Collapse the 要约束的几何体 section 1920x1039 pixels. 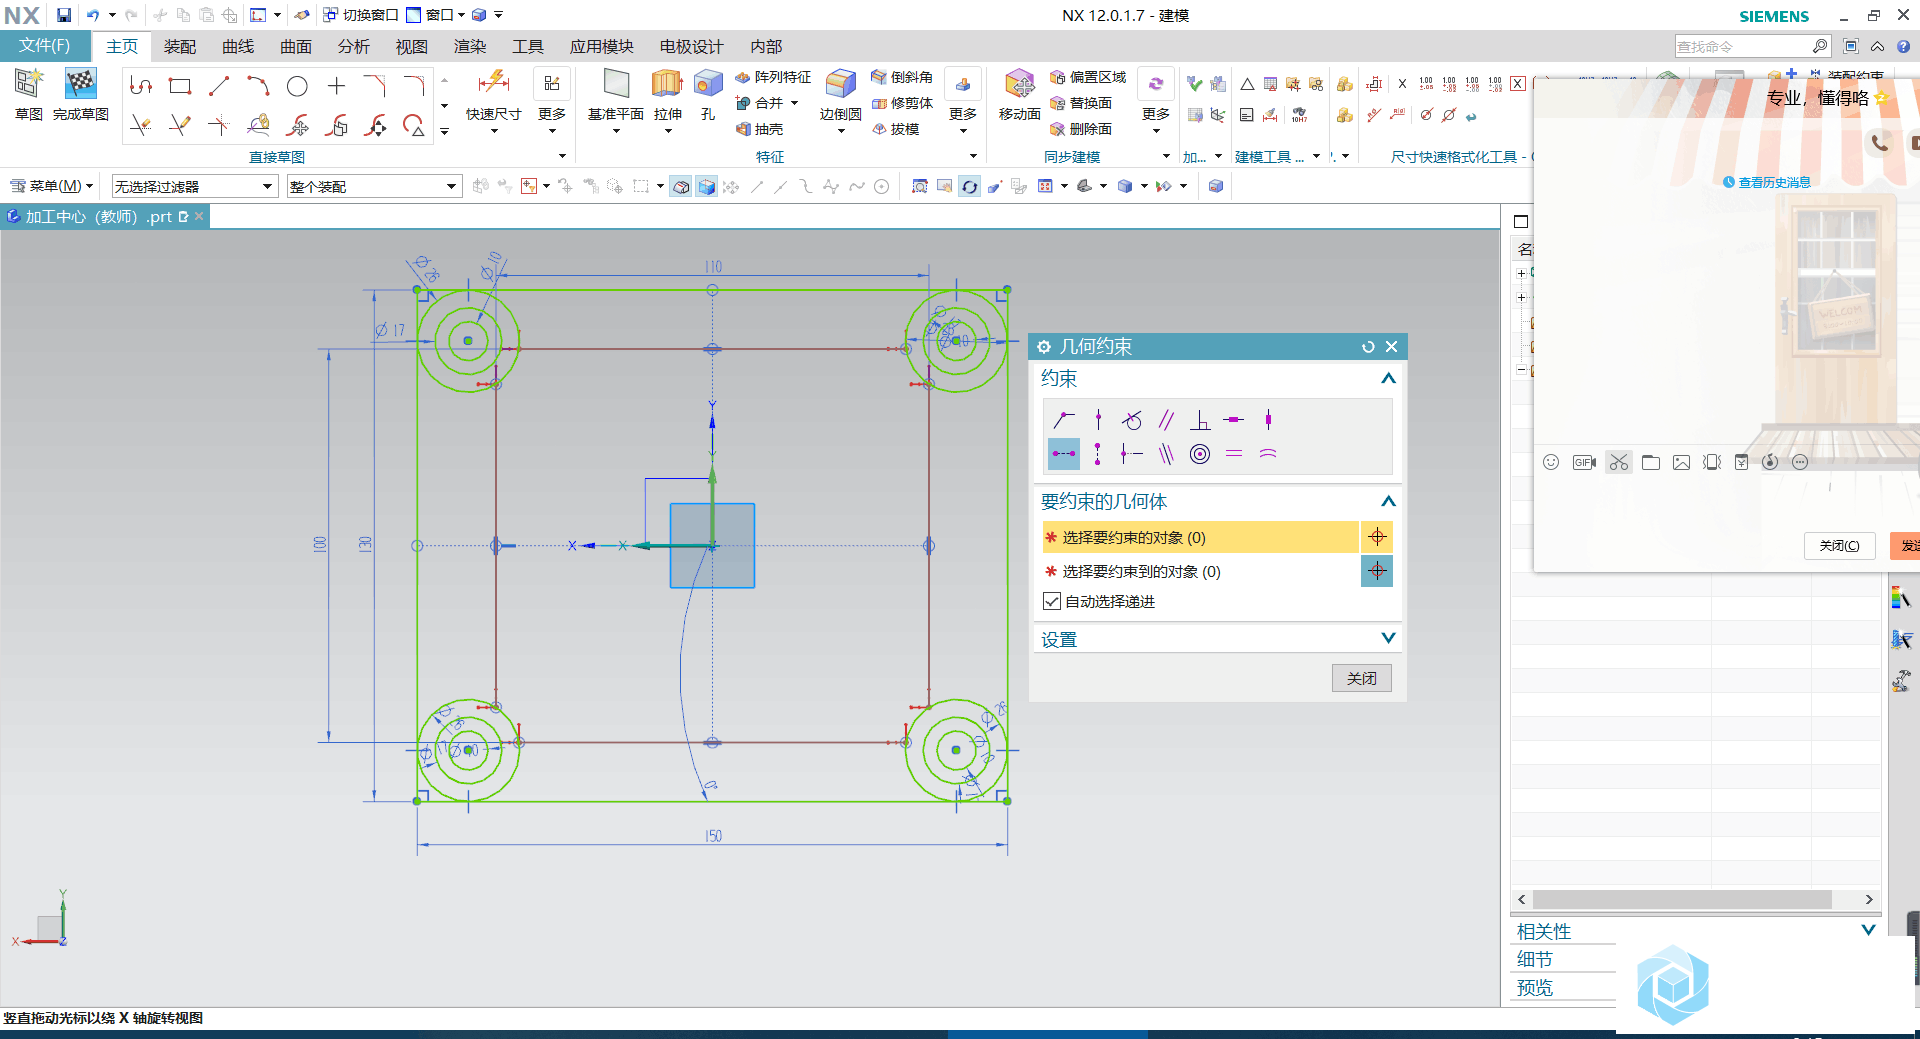point(1388,501)
